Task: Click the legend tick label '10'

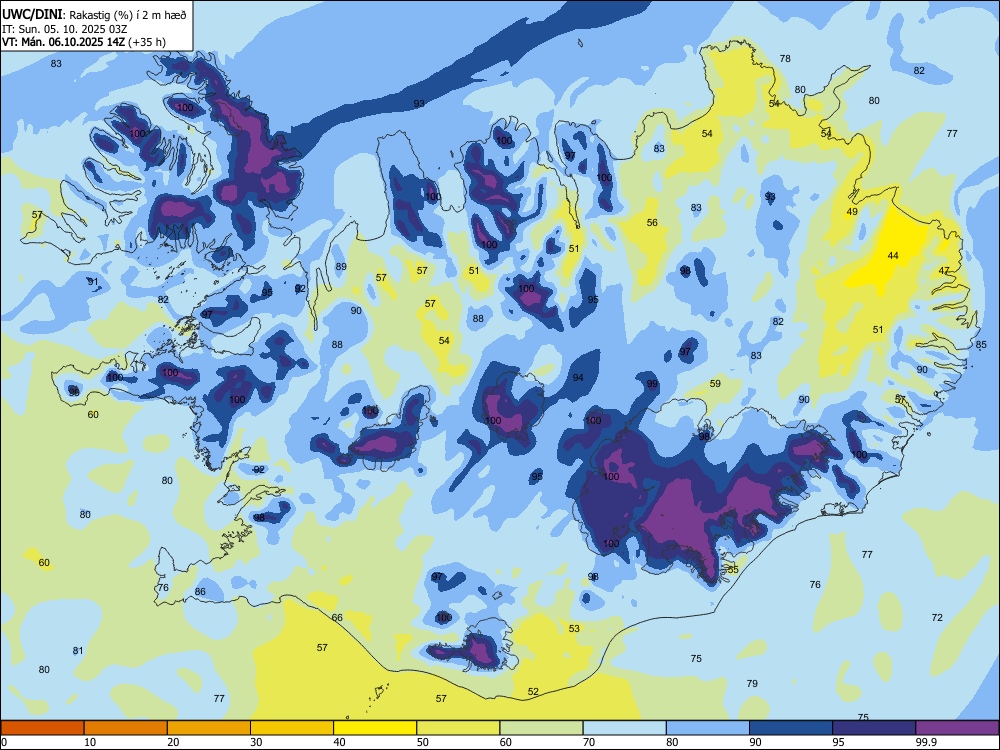Action: (90, 742)
